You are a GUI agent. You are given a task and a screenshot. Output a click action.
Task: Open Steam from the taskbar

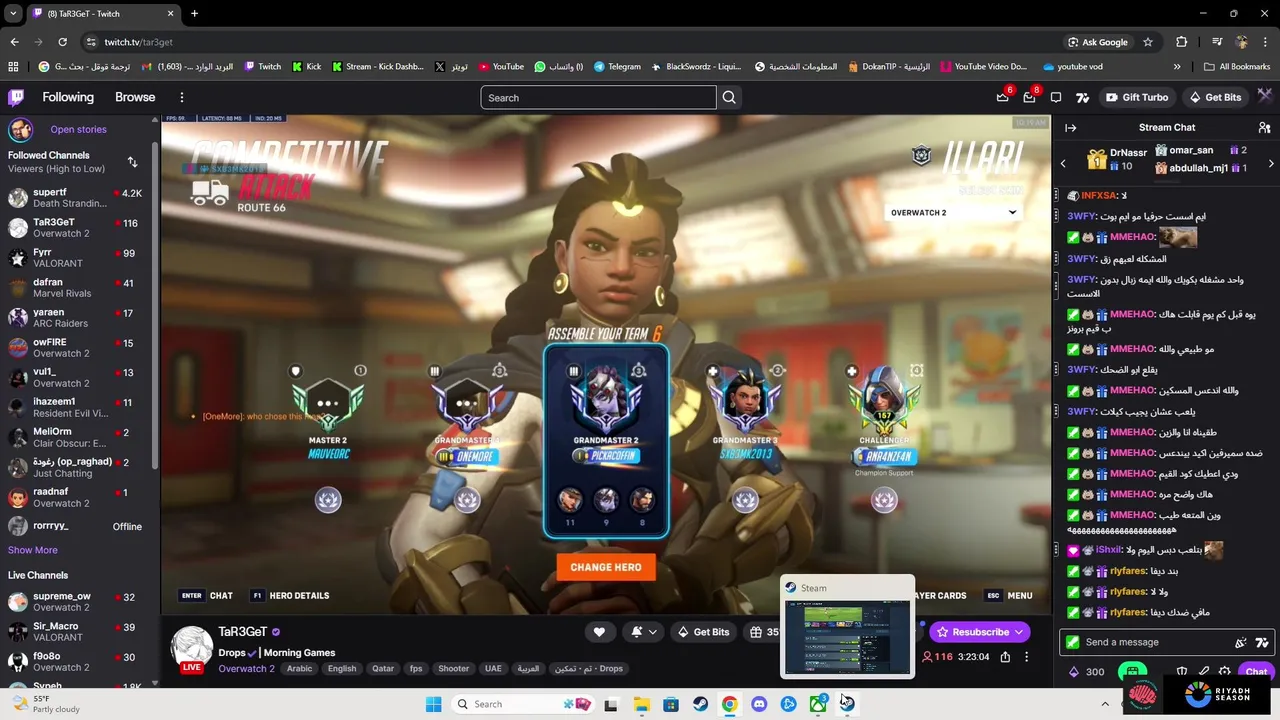tap(700, 704)
